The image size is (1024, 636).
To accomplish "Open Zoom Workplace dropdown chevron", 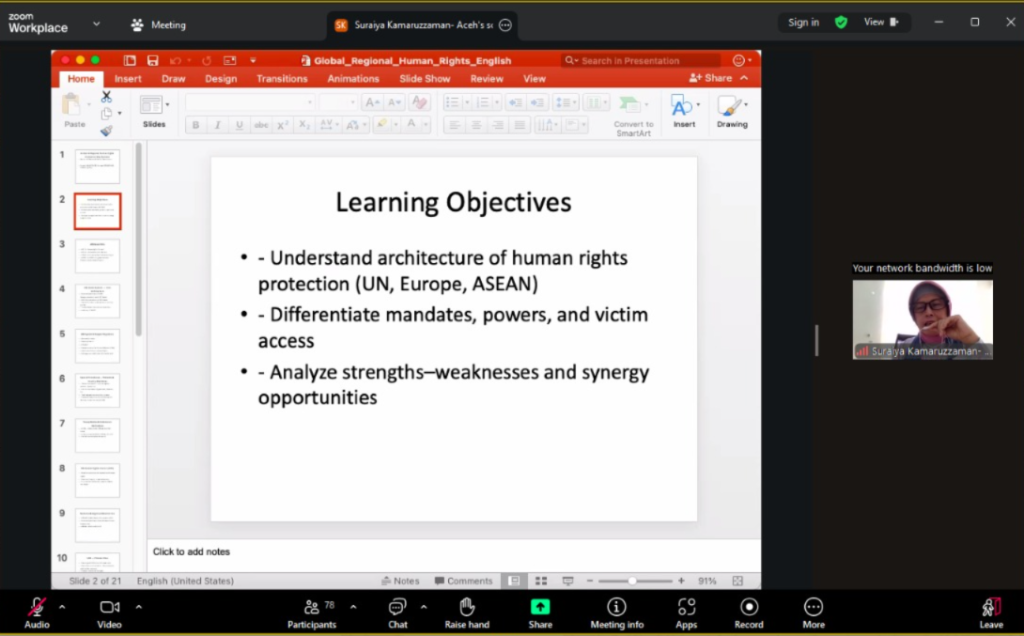I will point(97,24).
